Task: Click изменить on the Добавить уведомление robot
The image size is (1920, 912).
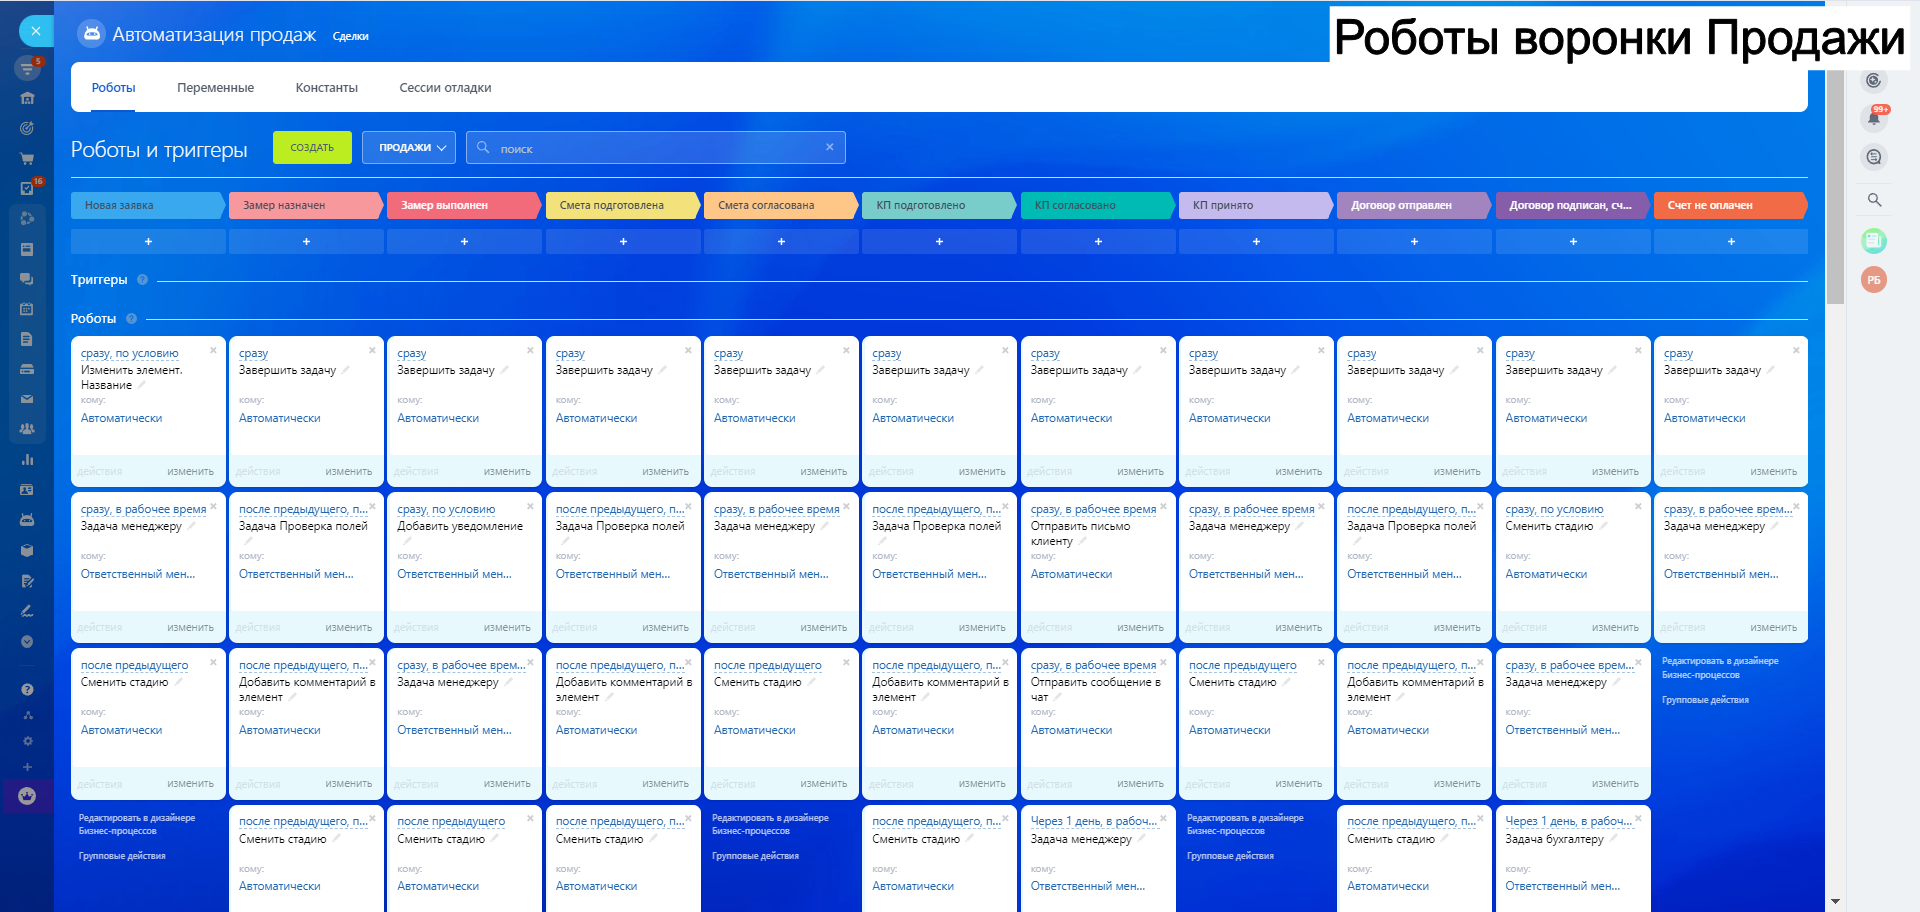Action: (507, 628)
